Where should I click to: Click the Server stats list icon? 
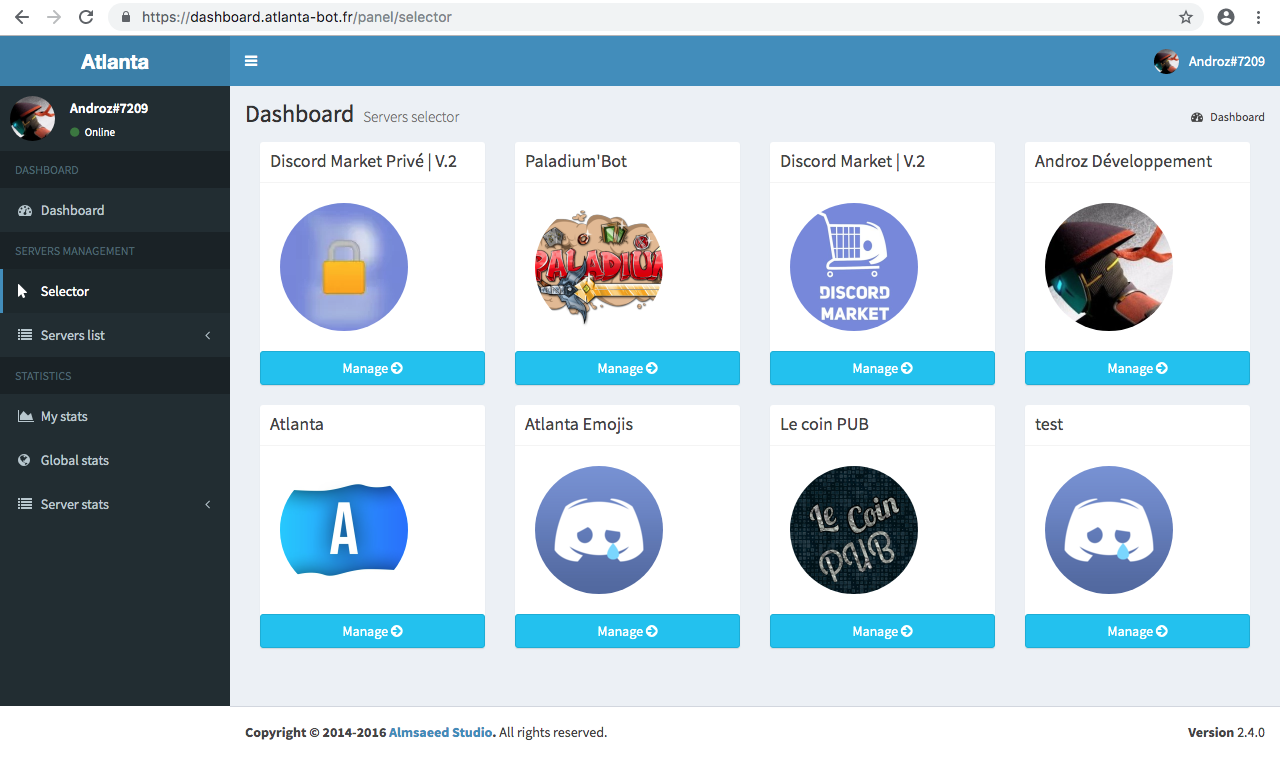[x=25, y=504]
